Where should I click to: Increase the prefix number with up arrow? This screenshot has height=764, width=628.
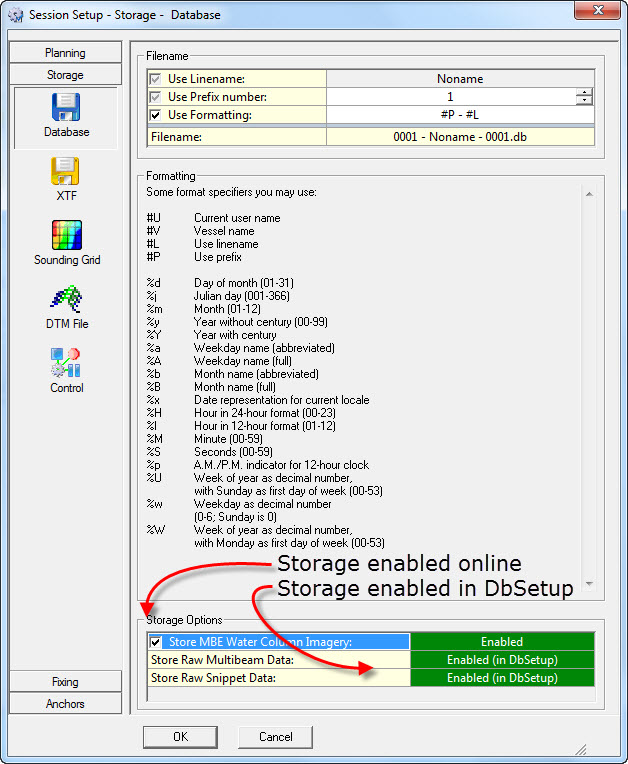click(x=584, y=93)
